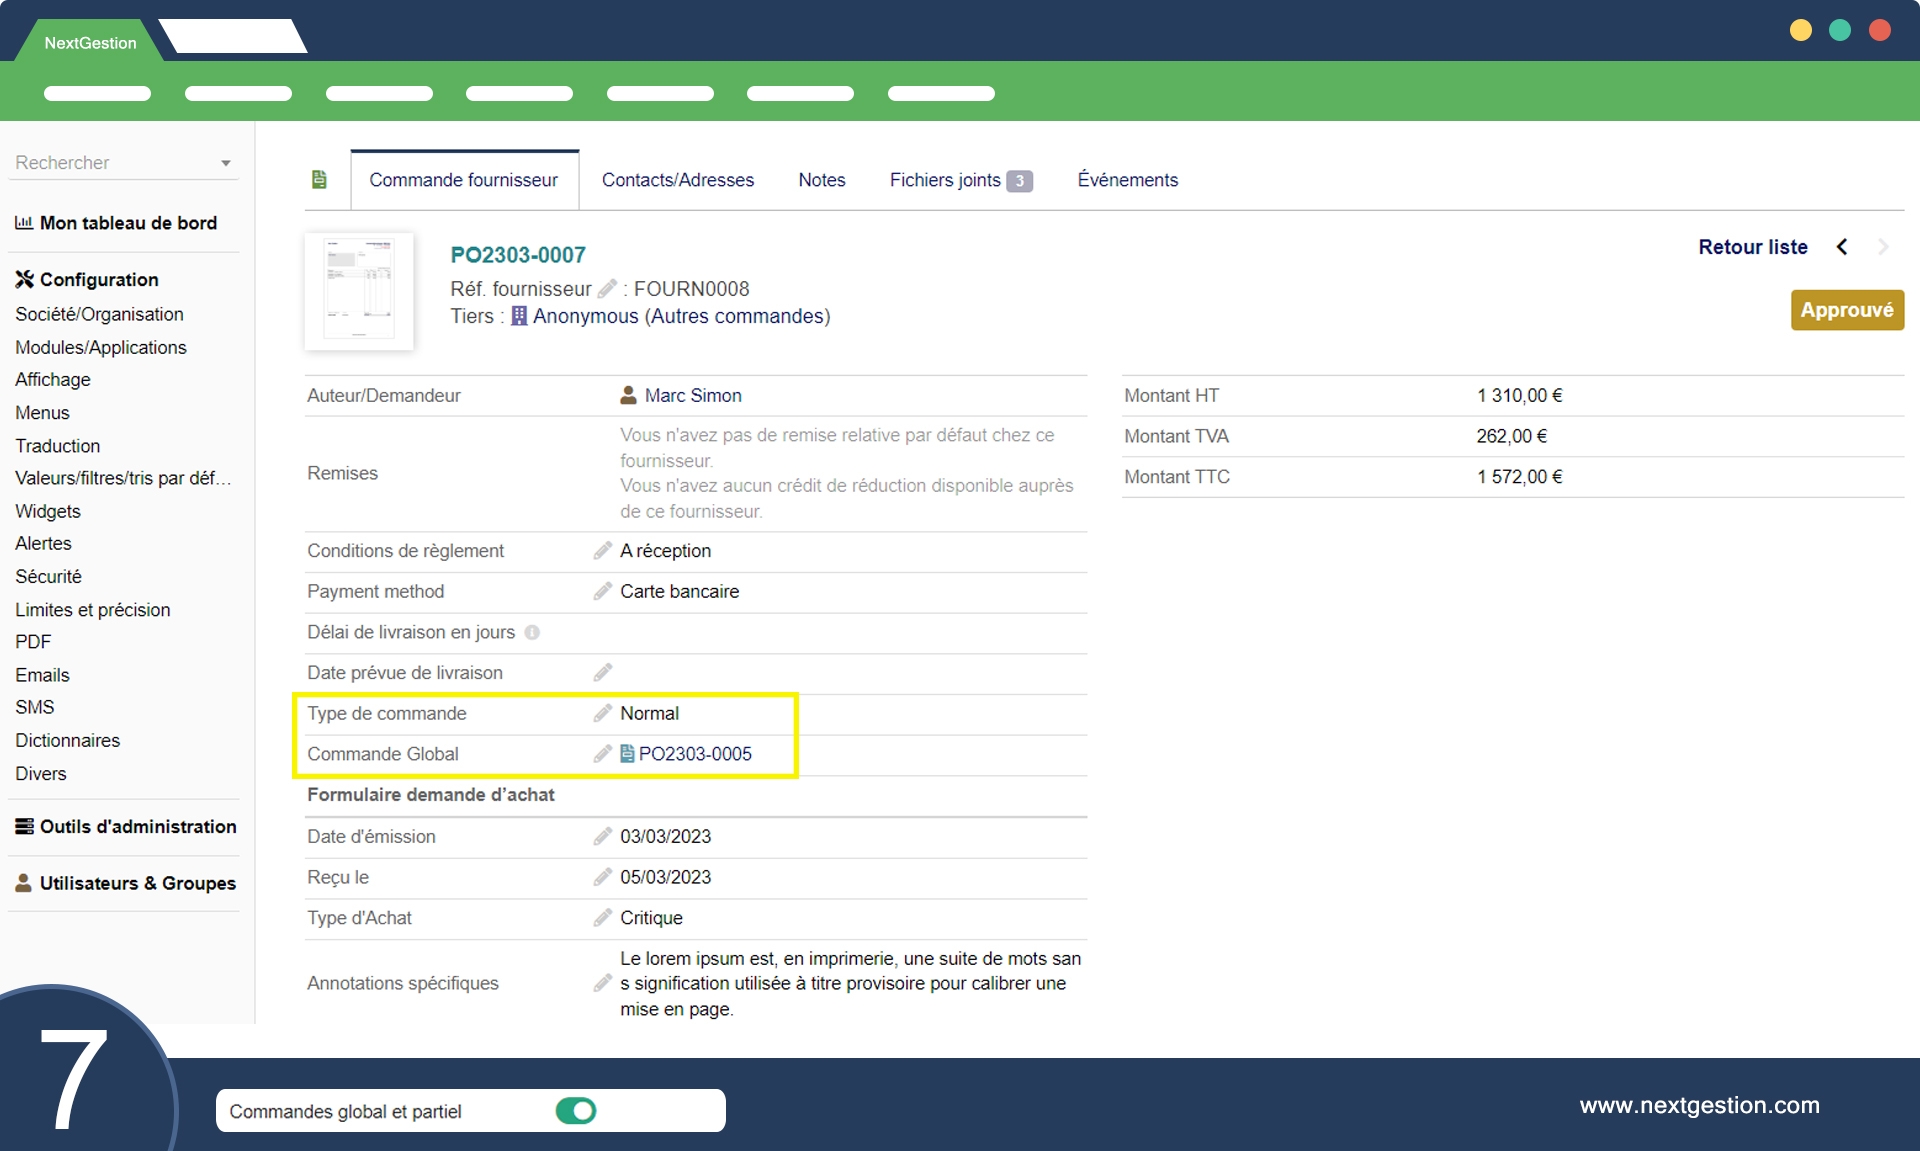Go to next record with right chevron
Viewport: 1920px width, 1151px height.
(1883, 247)
